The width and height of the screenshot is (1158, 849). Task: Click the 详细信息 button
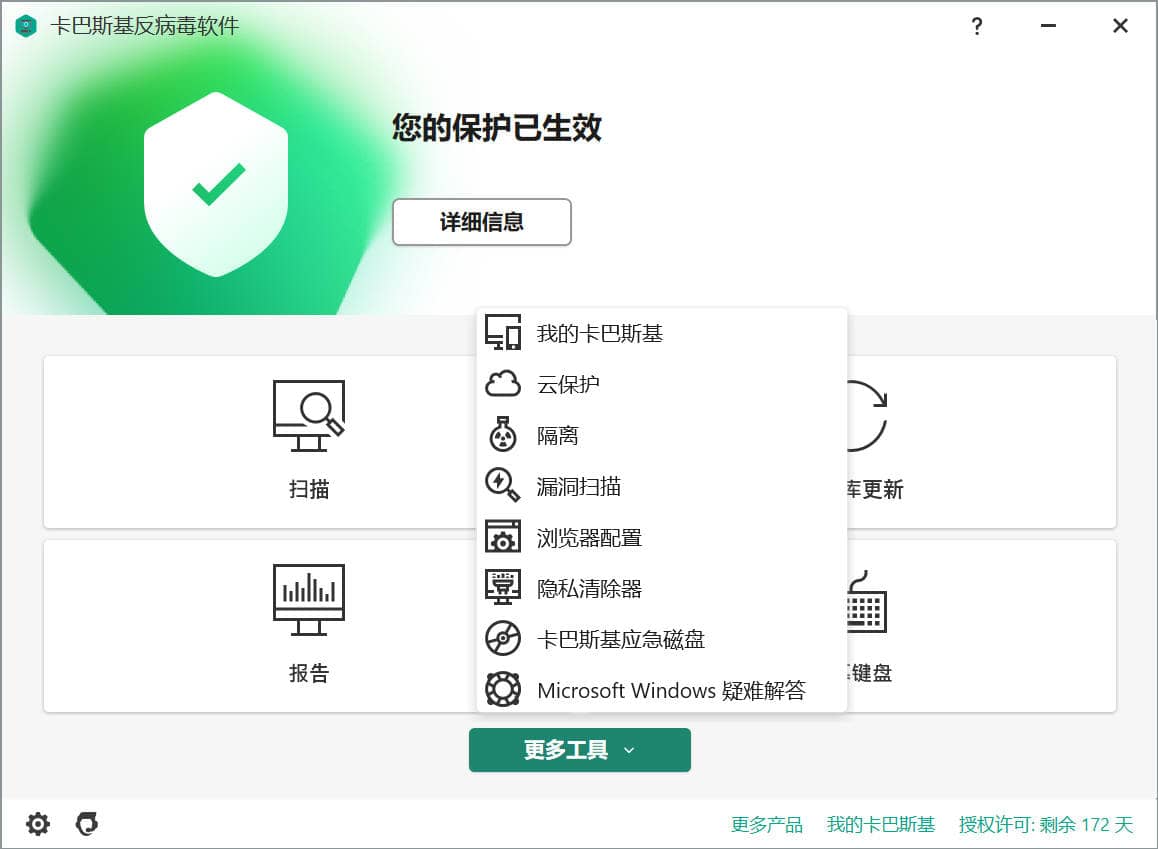(482, 221)
